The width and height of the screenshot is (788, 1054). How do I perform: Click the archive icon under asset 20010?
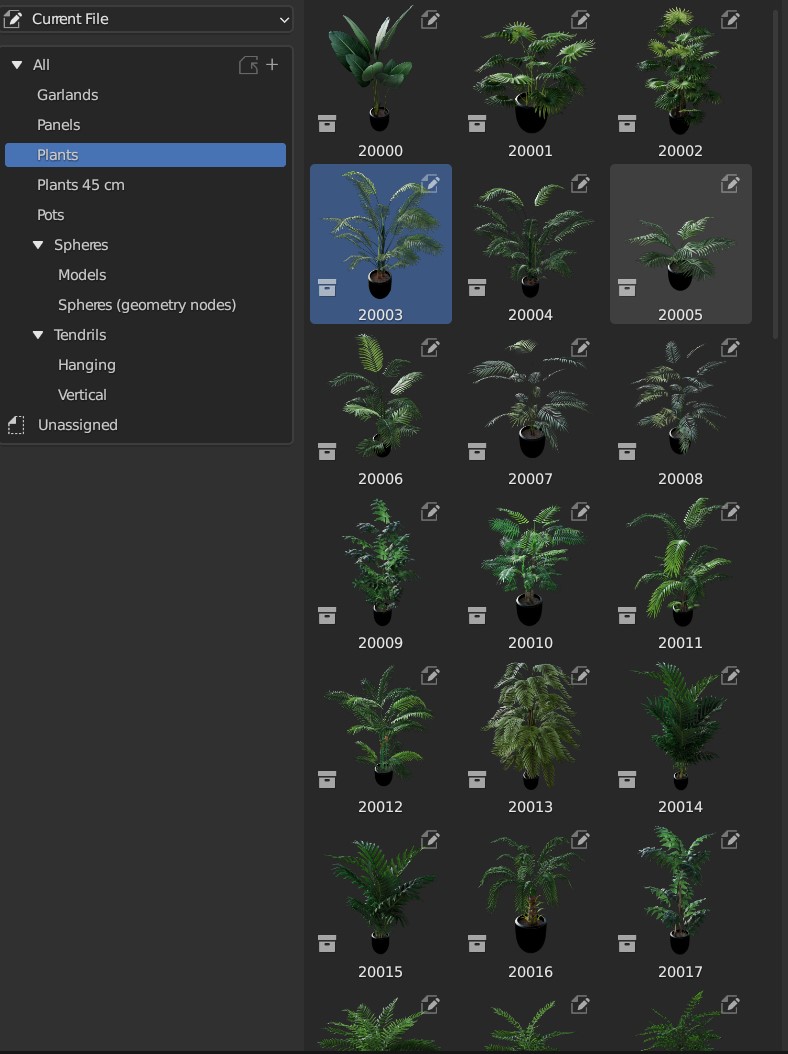tap(477, 616)
